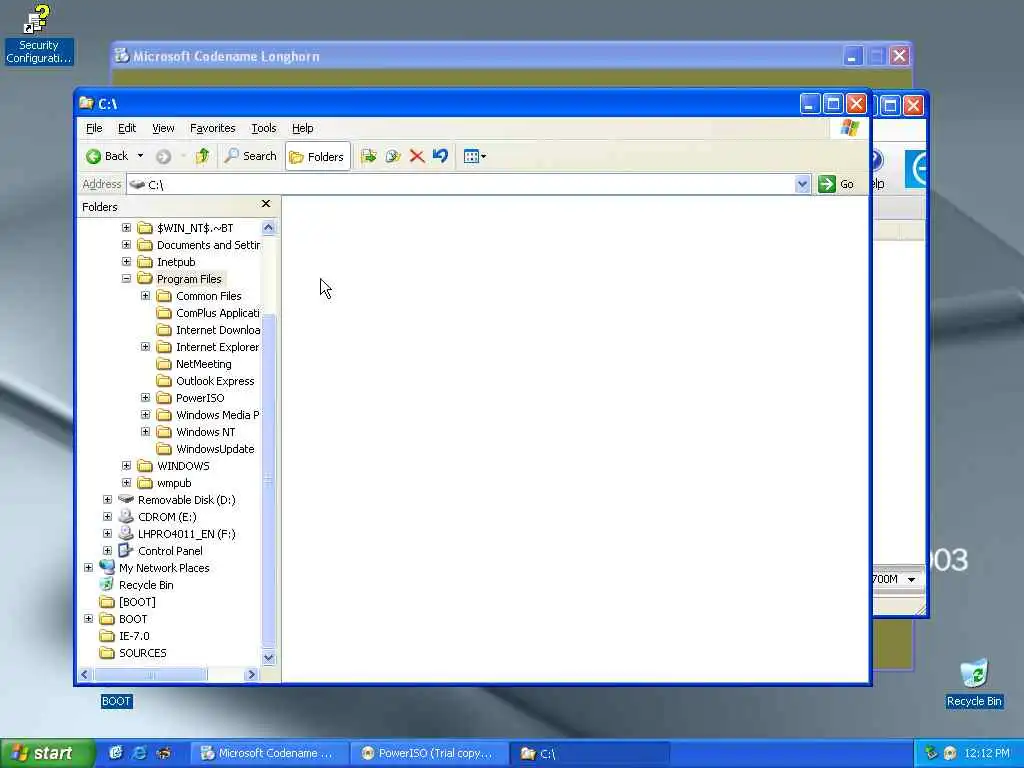The width and height of the screenshot is (1024, 768).
Task: Open the File menu
Action: [94, 128]
